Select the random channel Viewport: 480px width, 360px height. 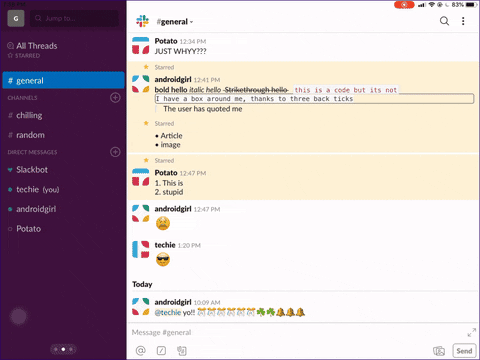63,135
